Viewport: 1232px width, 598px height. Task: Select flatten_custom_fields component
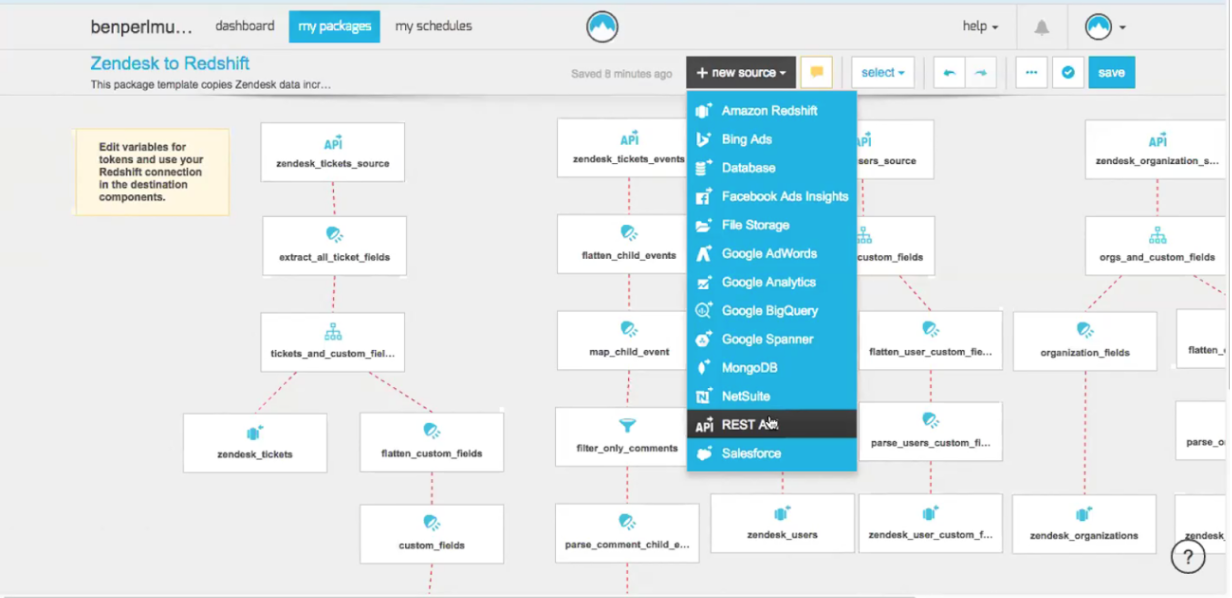point(432,442)
